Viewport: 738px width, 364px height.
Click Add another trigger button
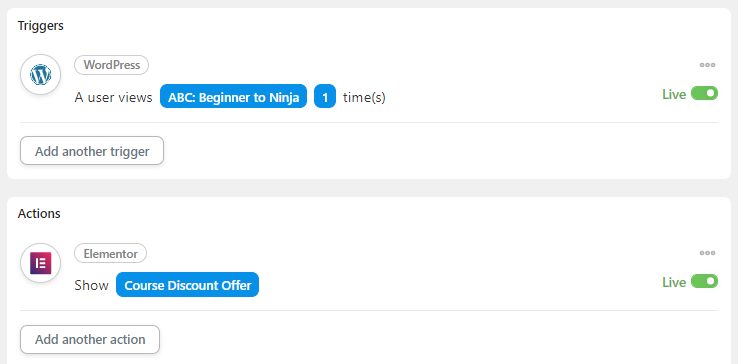click(x=92, y=151)
